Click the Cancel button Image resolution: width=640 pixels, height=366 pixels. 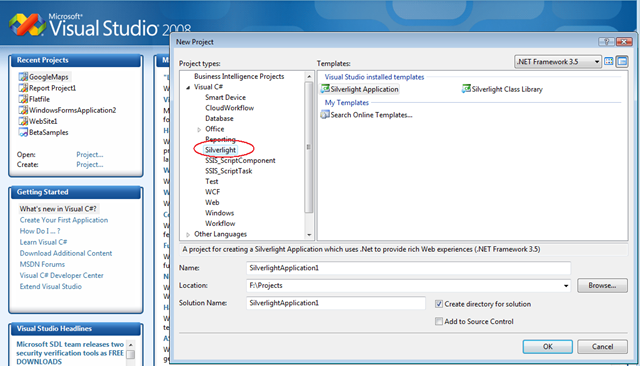click(602, 346)
